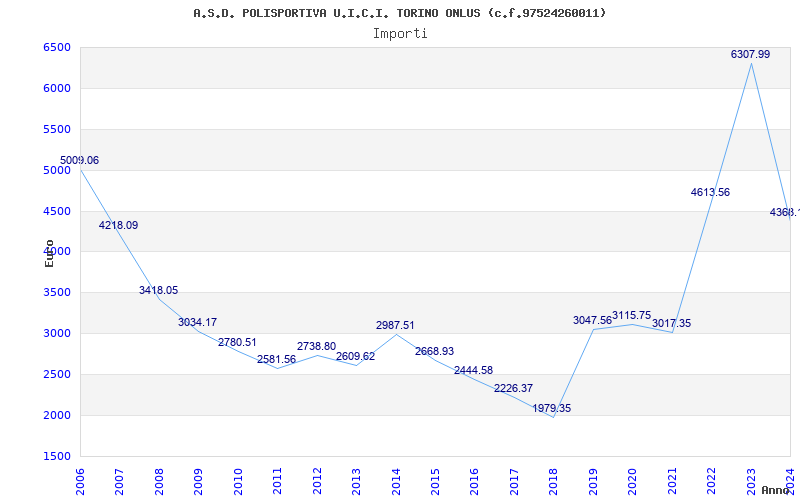Click x-axis year label 2011
The width and height of the screenshot is (800, 500).
pos(278,482)
